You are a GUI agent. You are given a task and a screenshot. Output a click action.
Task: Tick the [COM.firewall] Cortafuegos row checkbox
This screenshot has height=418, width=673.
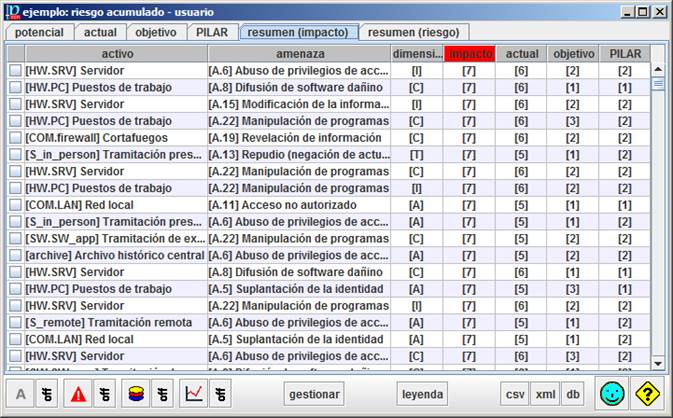point(15,137)
